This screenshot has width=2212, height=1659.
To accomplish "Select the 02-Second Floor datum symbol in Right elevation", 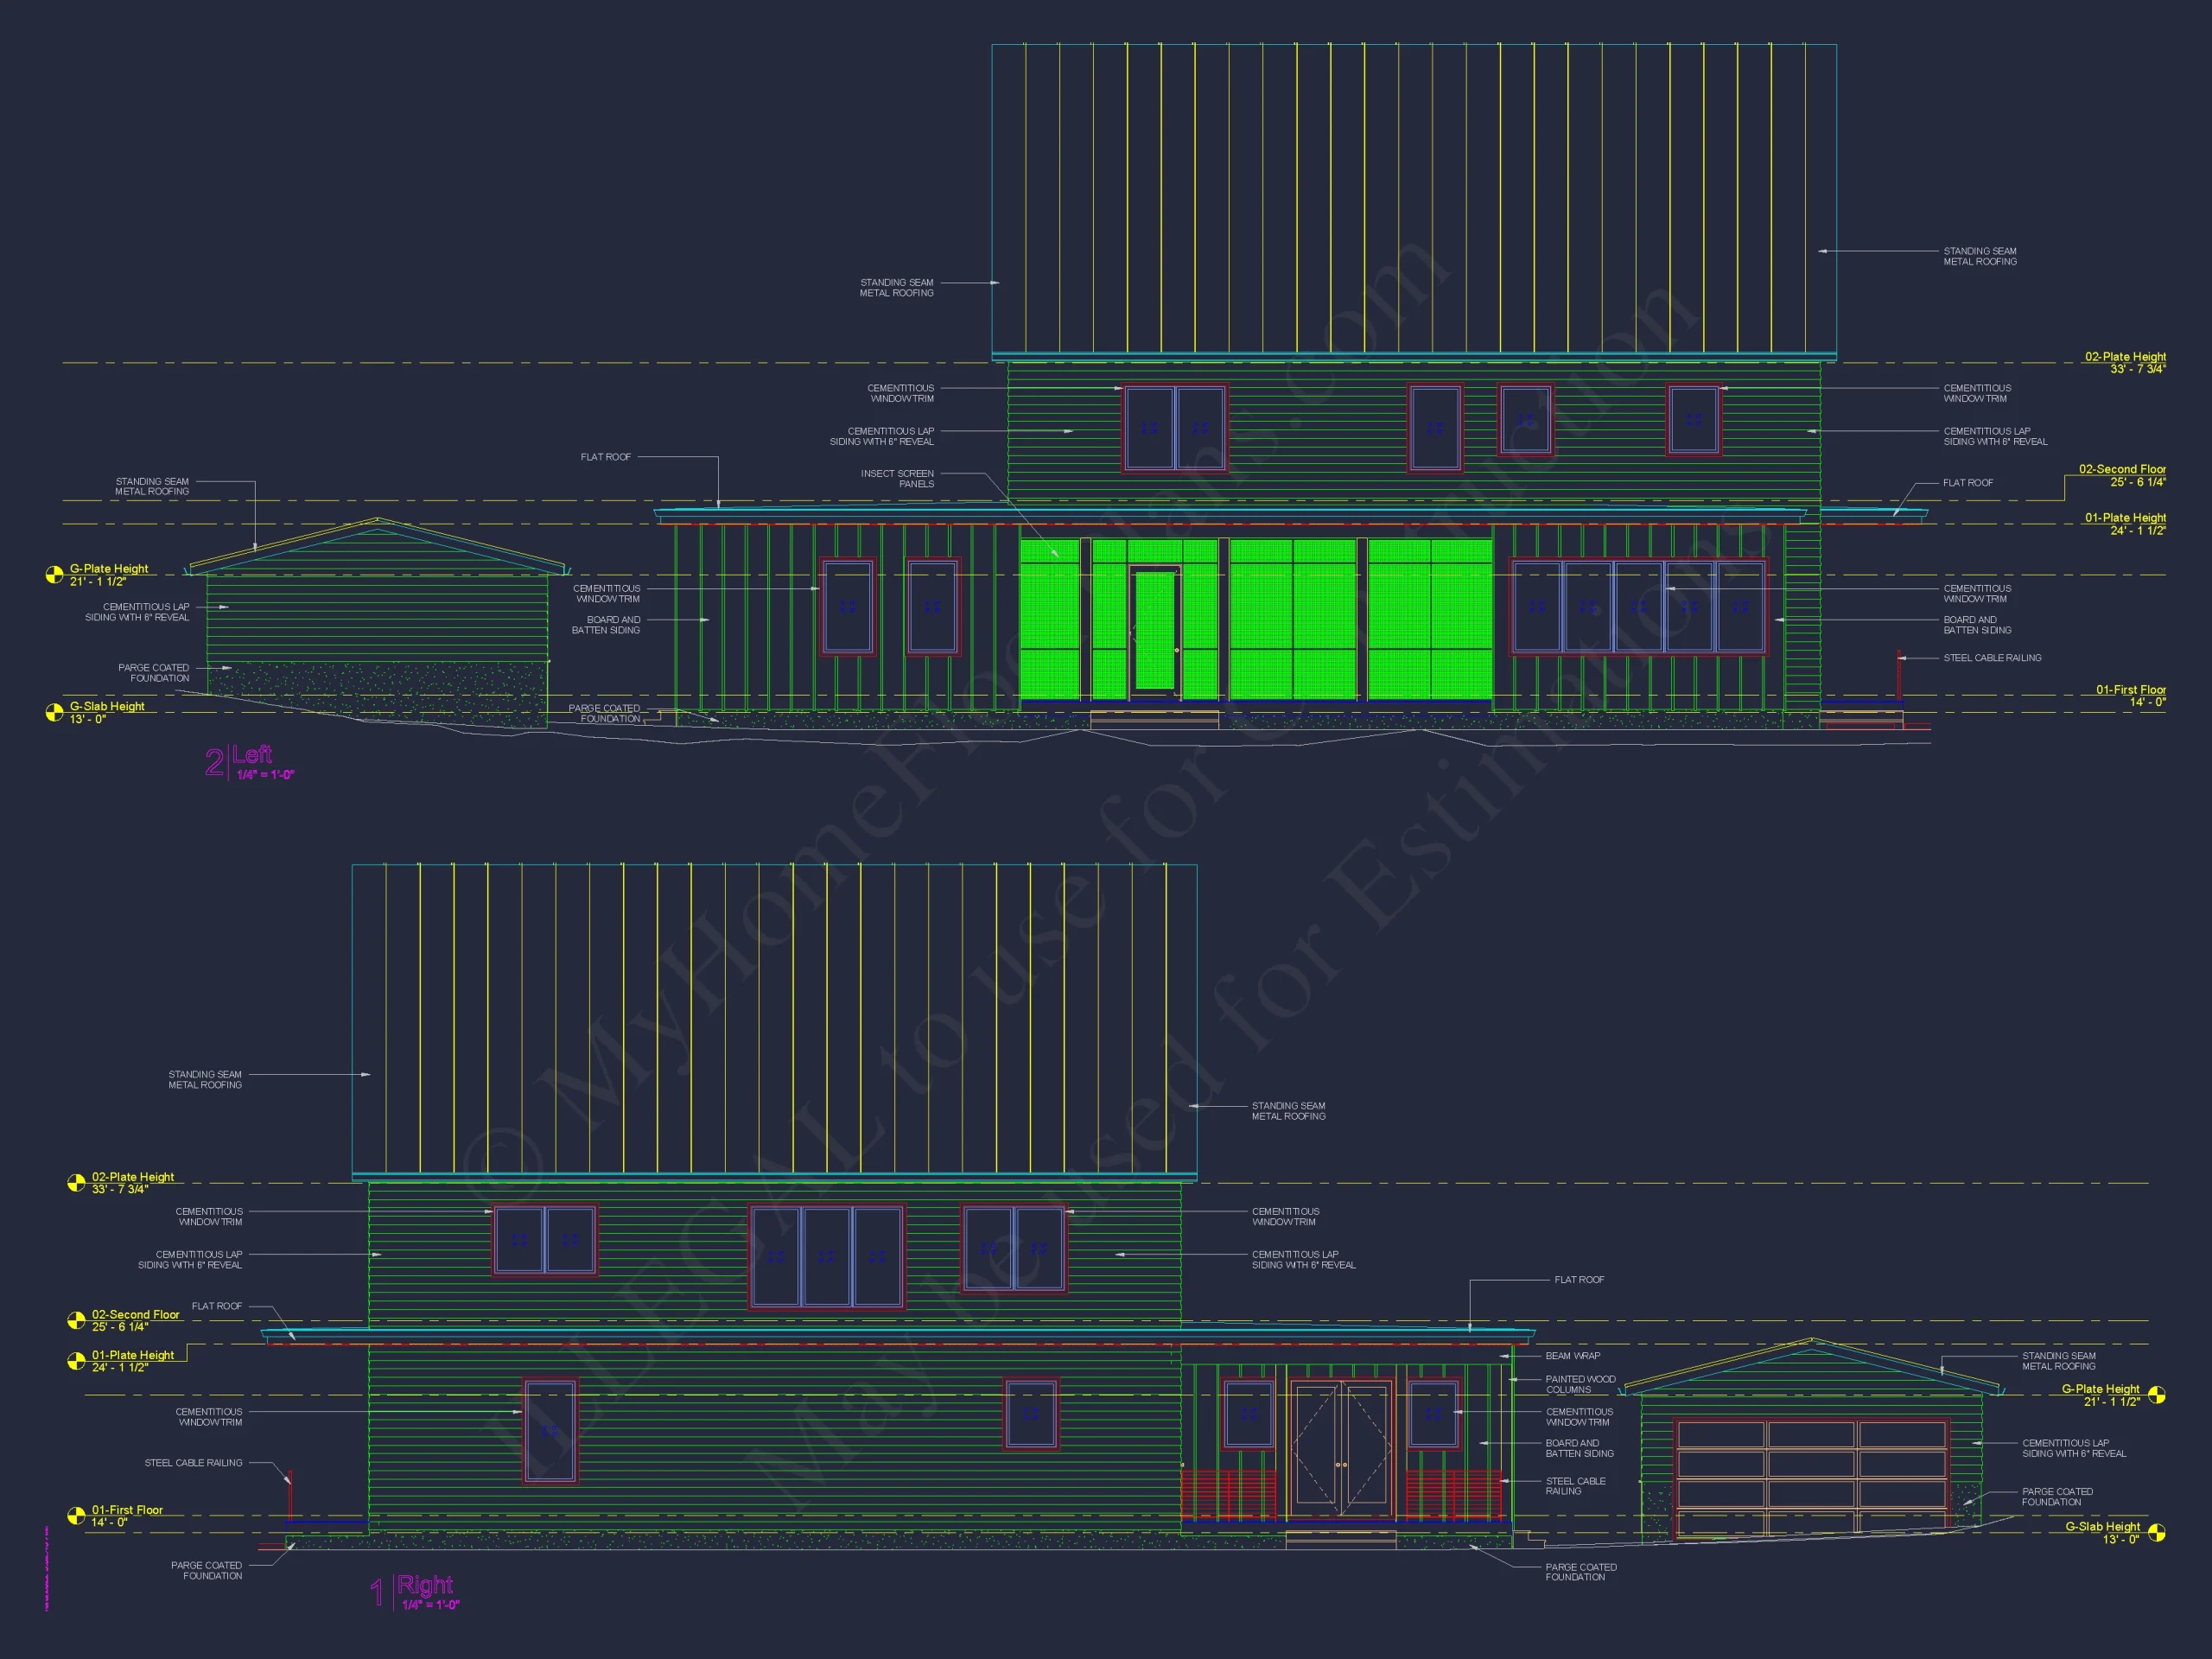I will (x=76, y=1320).
